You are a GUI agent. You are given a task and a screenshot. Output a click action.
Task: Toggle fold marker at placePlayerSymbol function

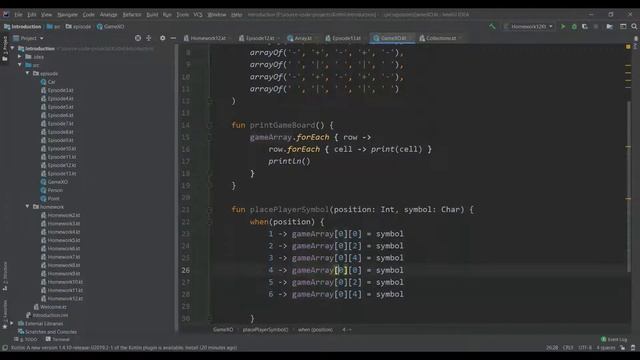(x=211, y=210)
